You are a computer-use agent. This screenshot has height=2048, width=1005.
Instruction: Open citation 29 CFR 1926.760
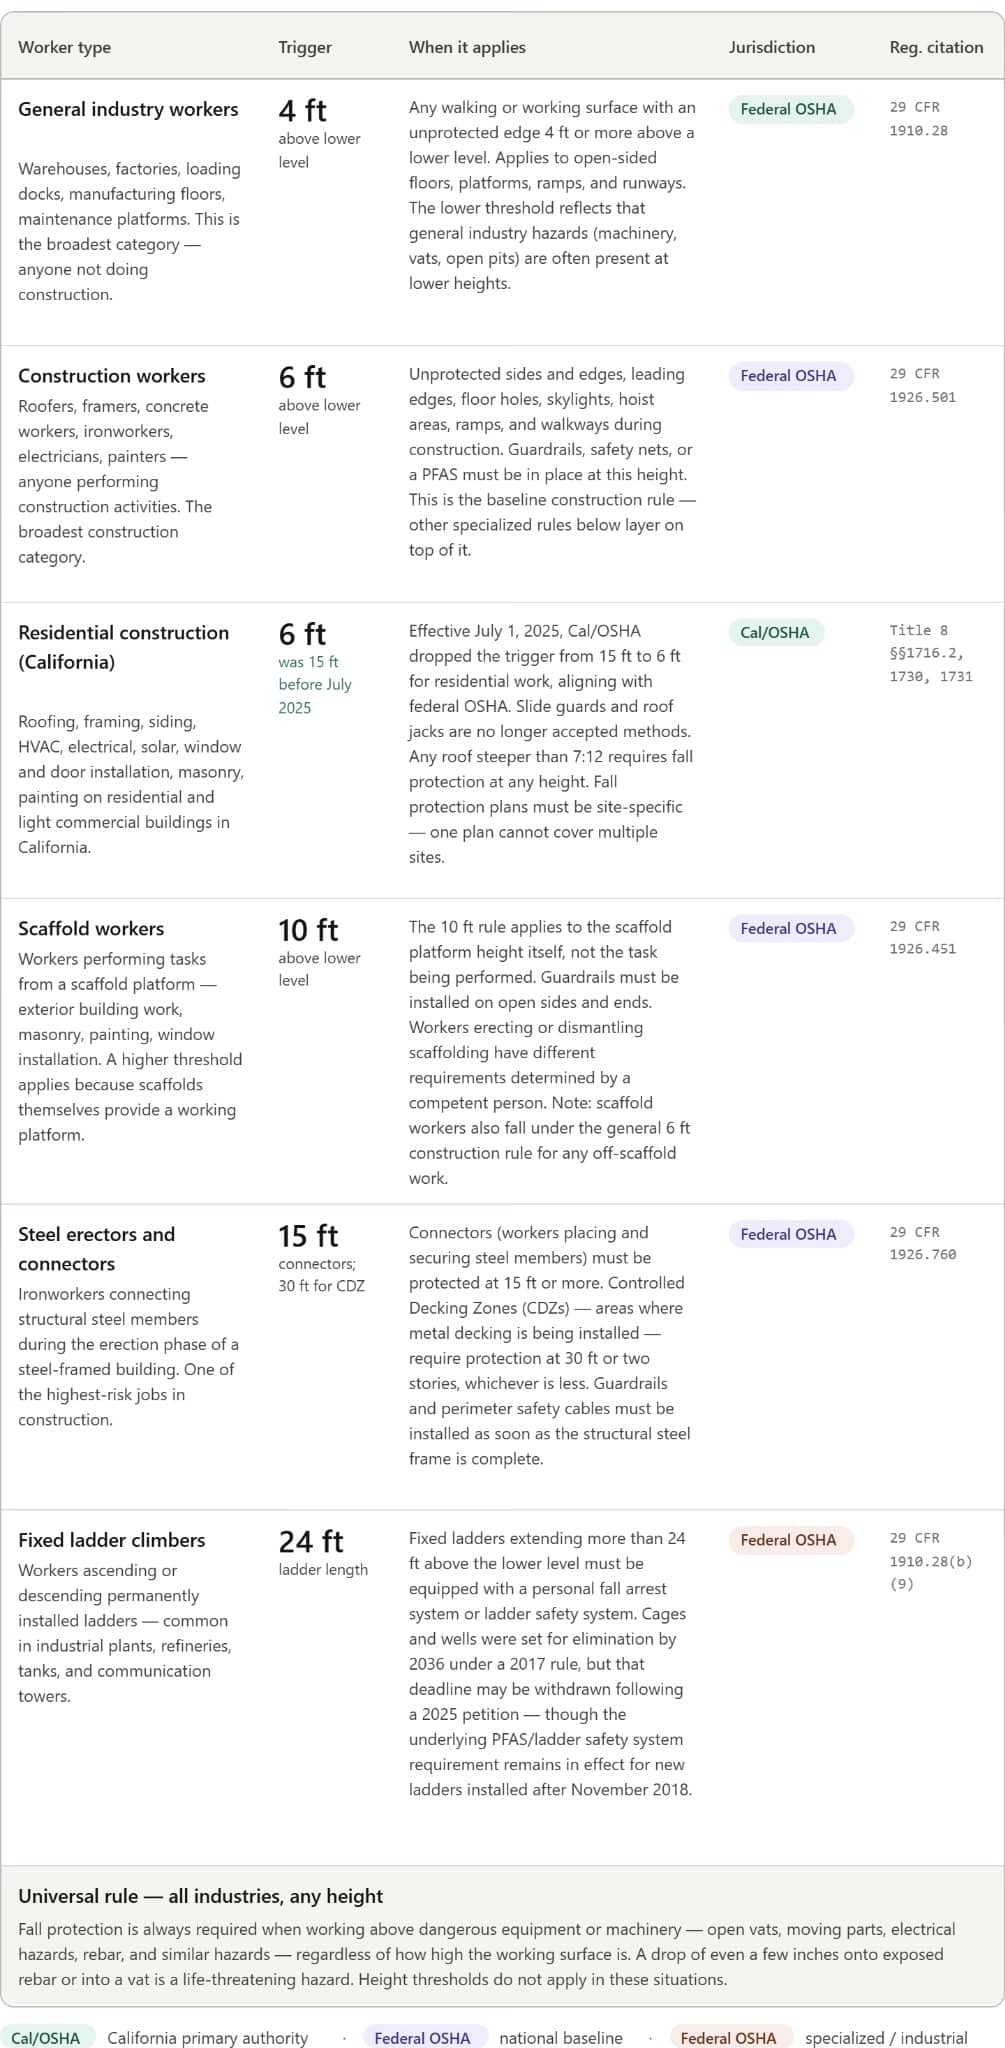[923, 1244]
